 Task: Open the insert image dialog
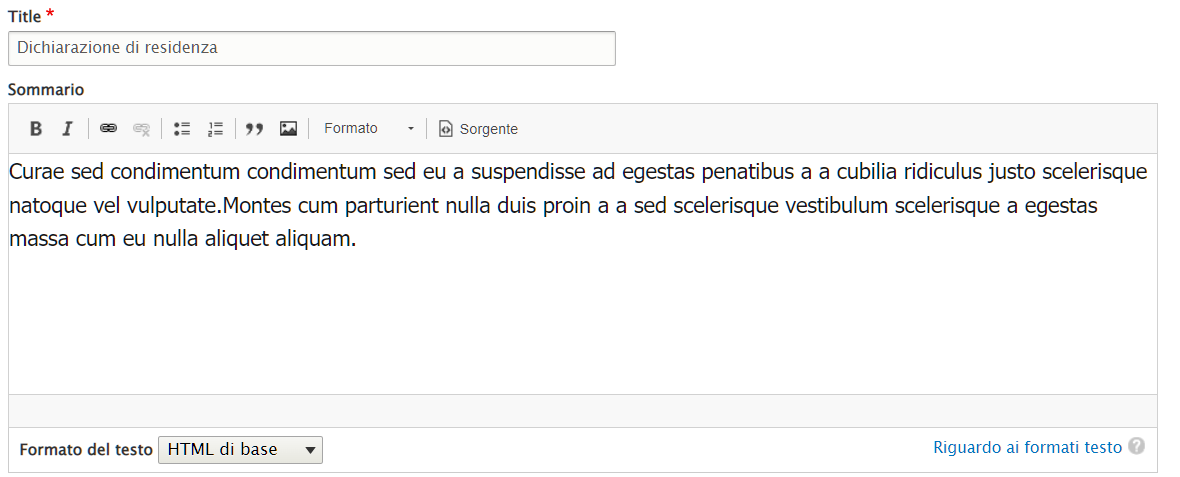click(x=288, y=129)
